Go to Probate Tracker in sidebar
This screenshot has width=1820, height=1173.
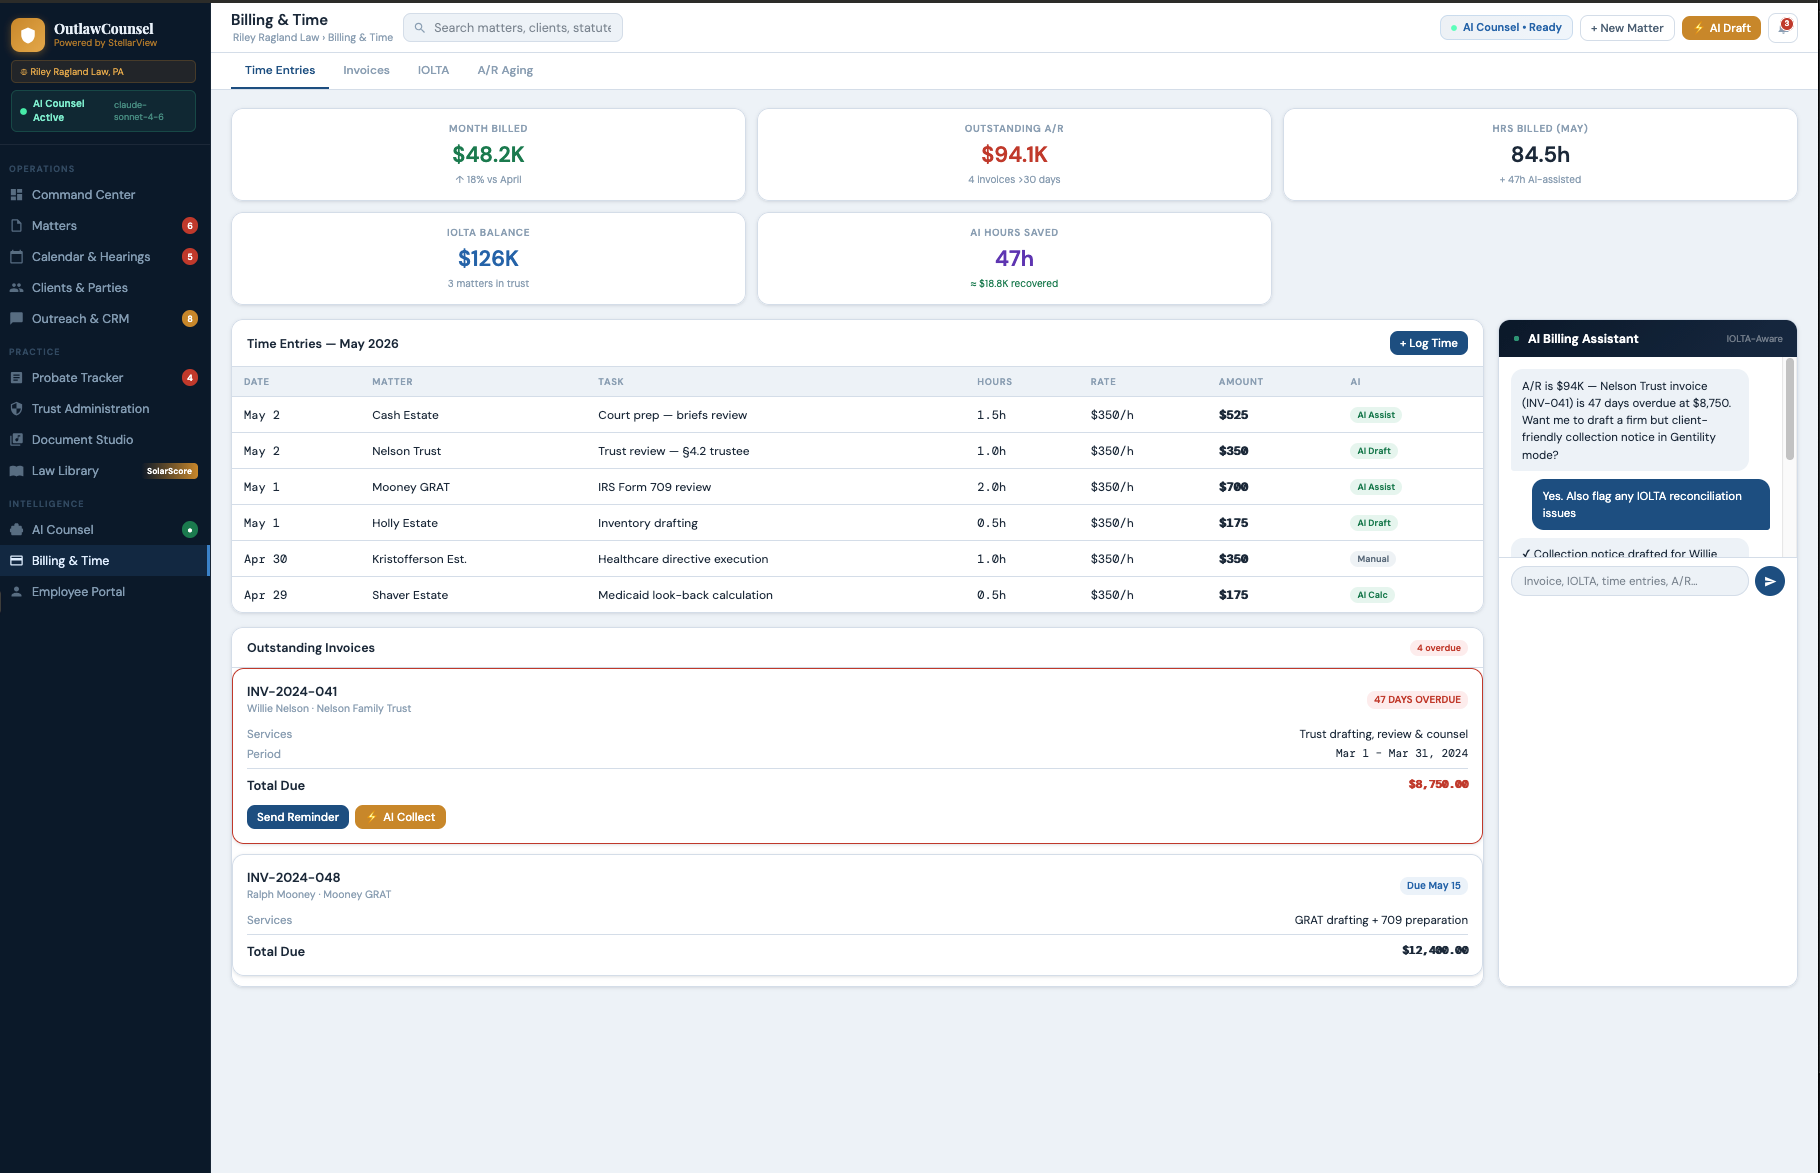click(x=77, y=378)
